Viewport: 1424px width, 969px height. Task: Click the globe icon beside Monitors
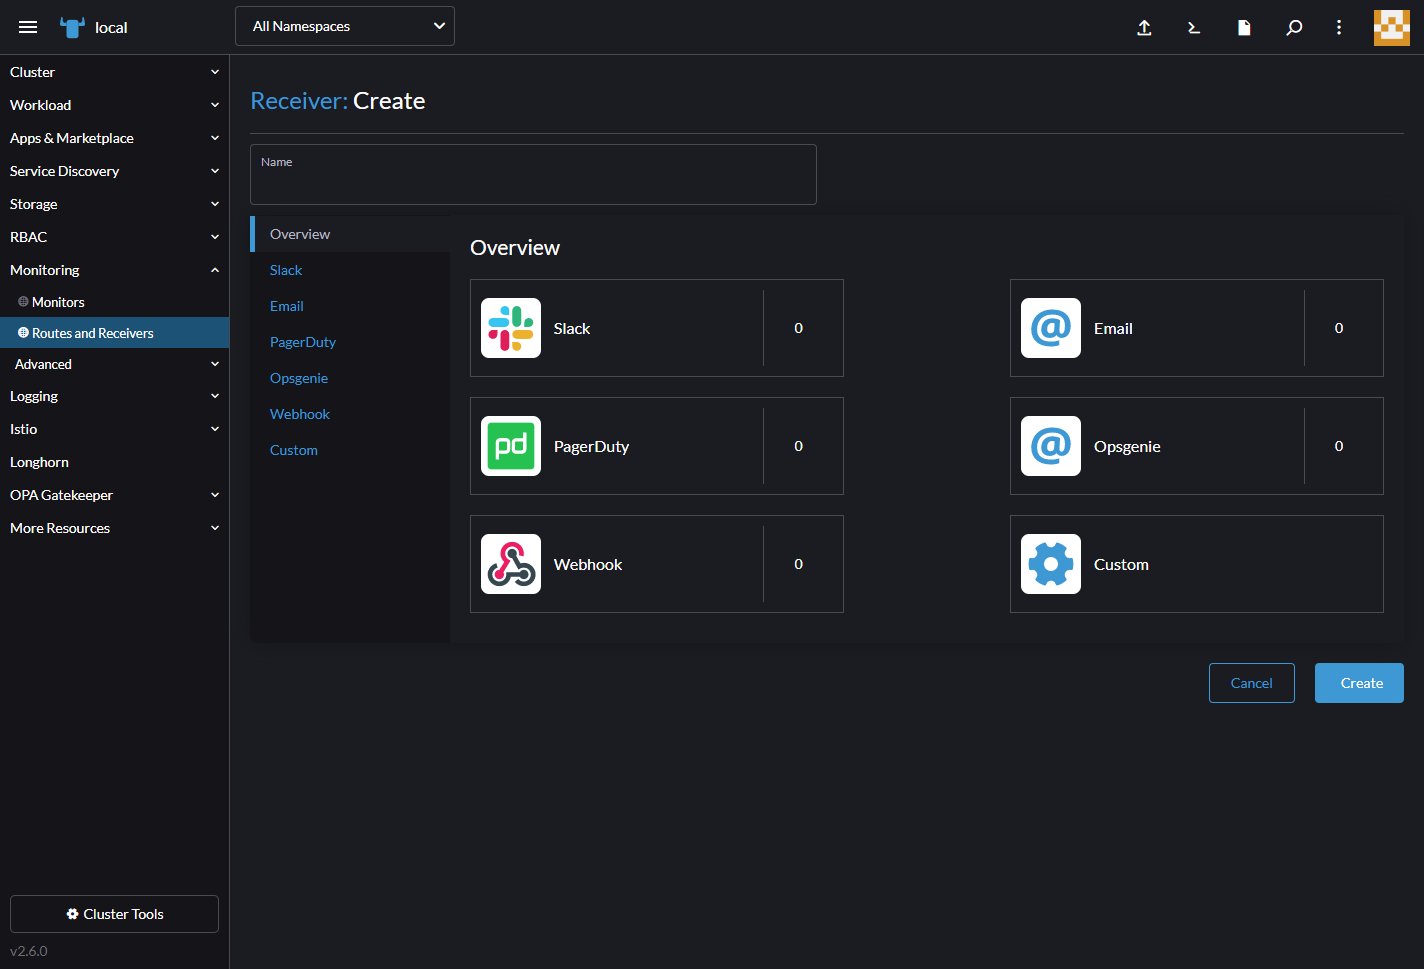[x=23, y=302]
